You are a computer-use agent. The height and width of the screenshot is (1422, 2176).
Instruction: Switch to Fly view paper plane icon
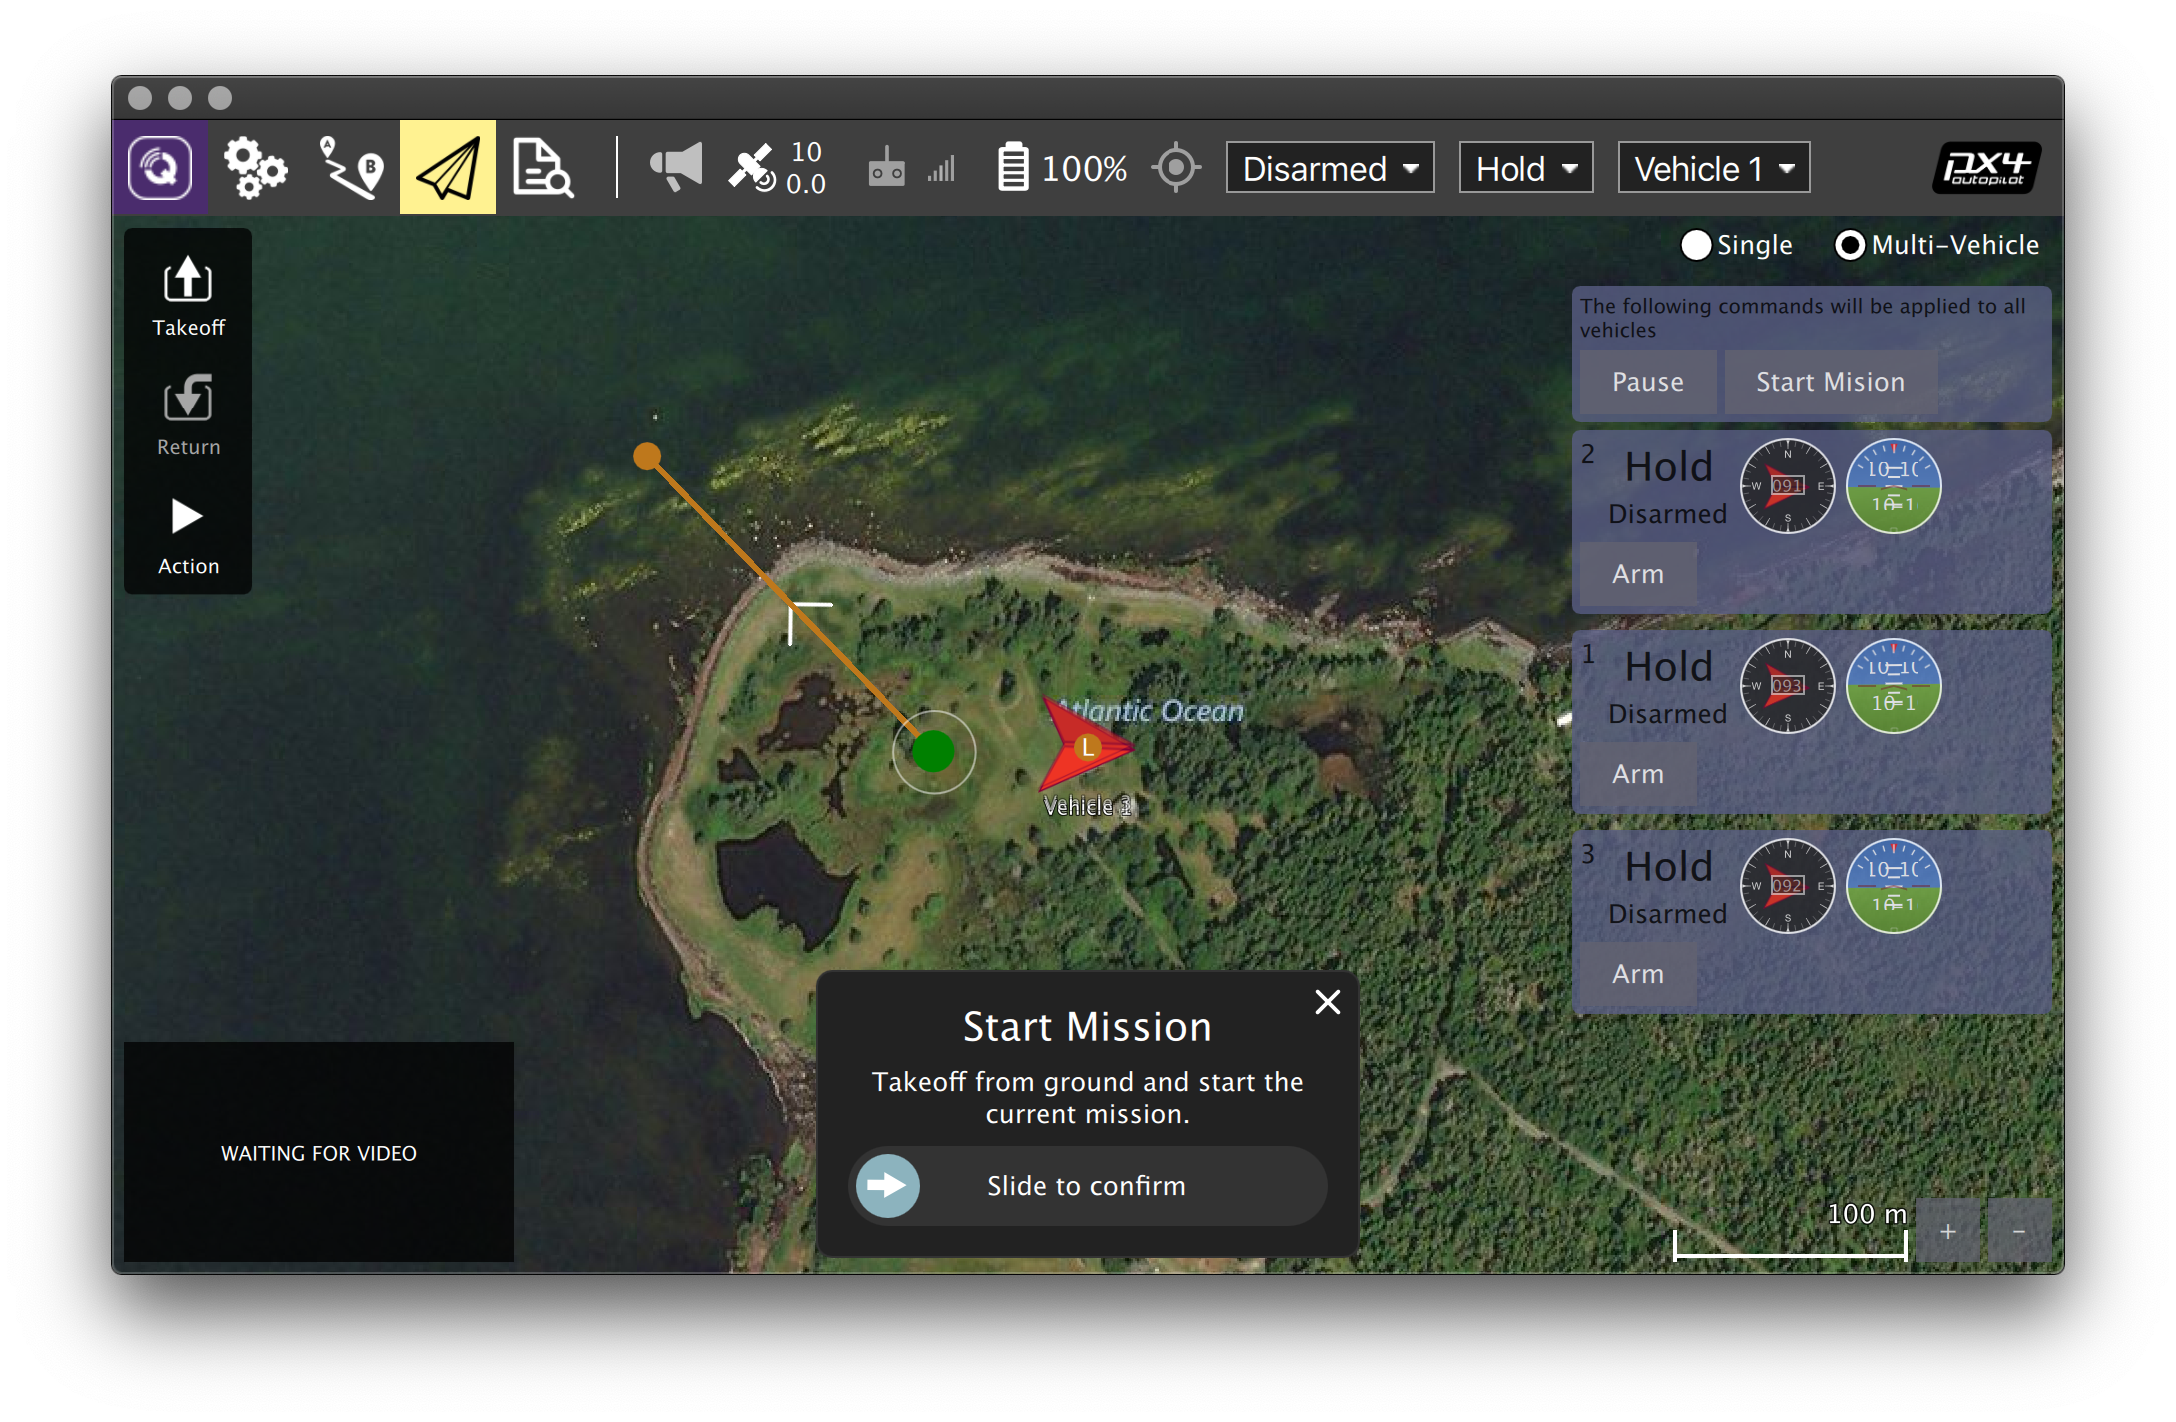(448, 168)
